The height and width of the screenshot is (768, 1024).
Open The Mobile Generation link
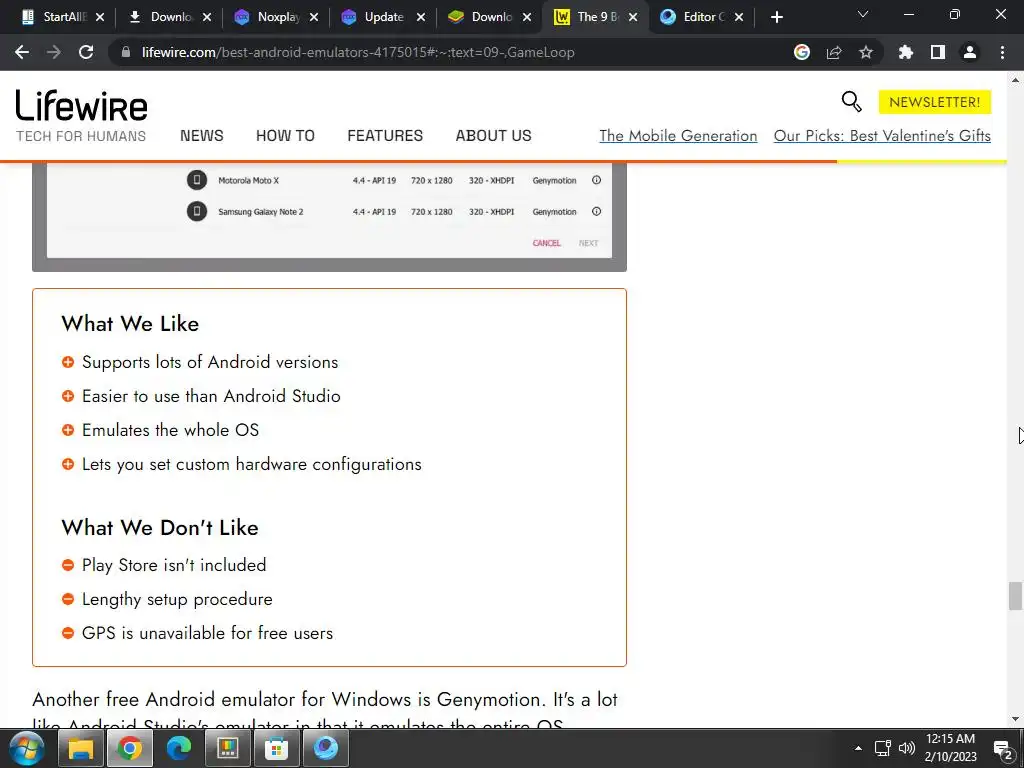click(x=678, y=136)
